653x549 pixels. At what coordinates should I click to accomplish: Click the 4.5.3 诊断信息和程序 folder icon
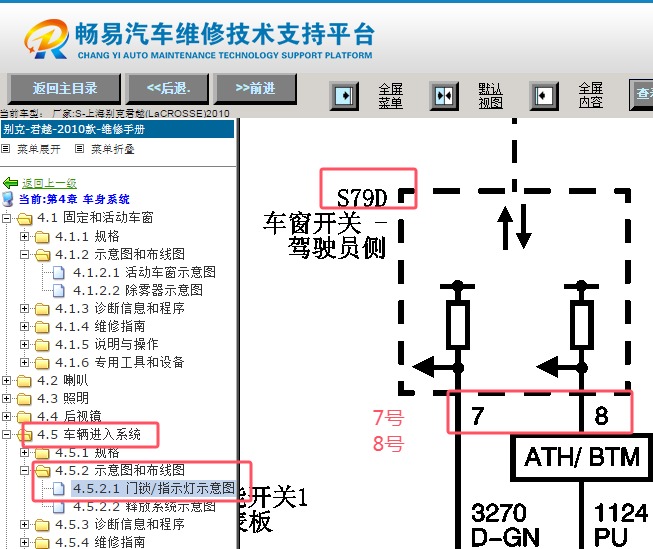(x=42, y=525)
